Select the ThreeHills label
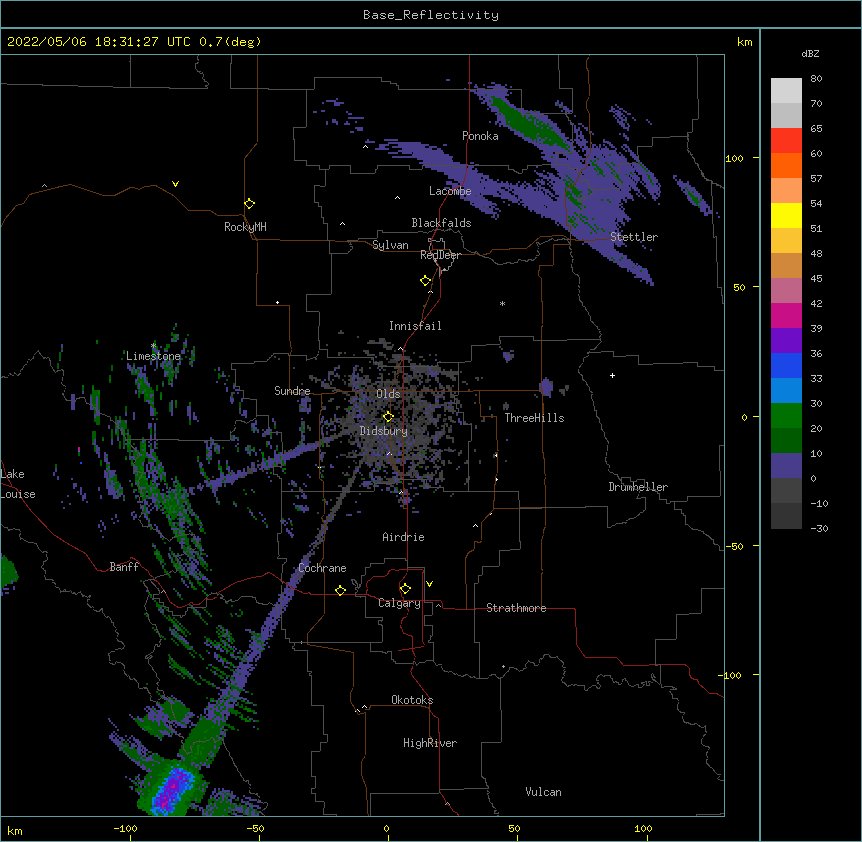Screen dimensions: 862x842 coord(534,418)
